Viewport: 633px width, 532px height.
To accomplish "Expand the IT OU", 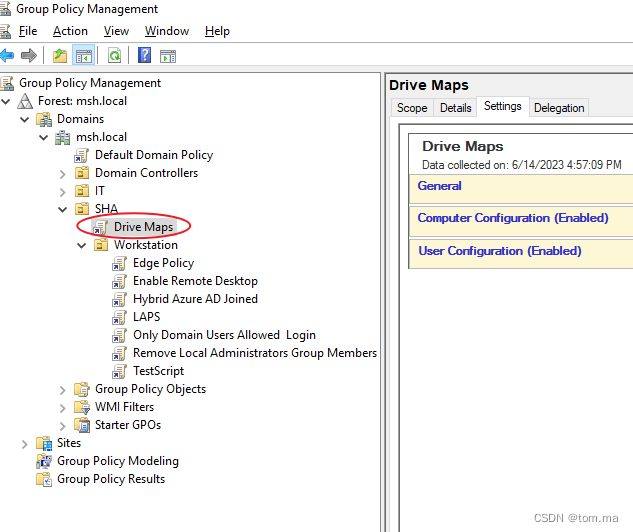I will tap(63, 192).
